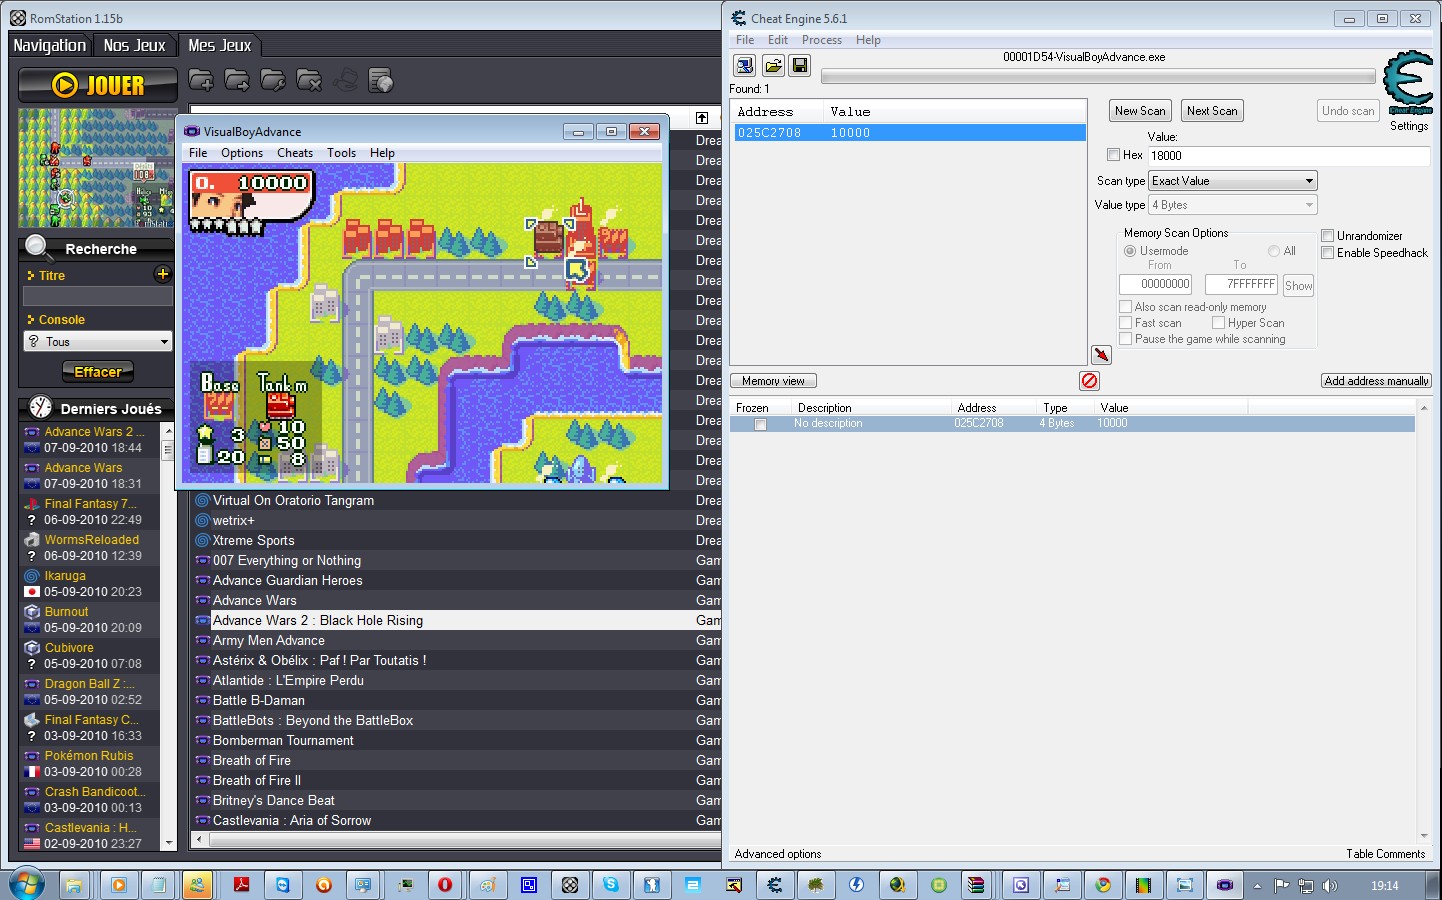Show hidden system tray icons arrow
Screen dimensions: 1442x900
tap(1257, 886)
